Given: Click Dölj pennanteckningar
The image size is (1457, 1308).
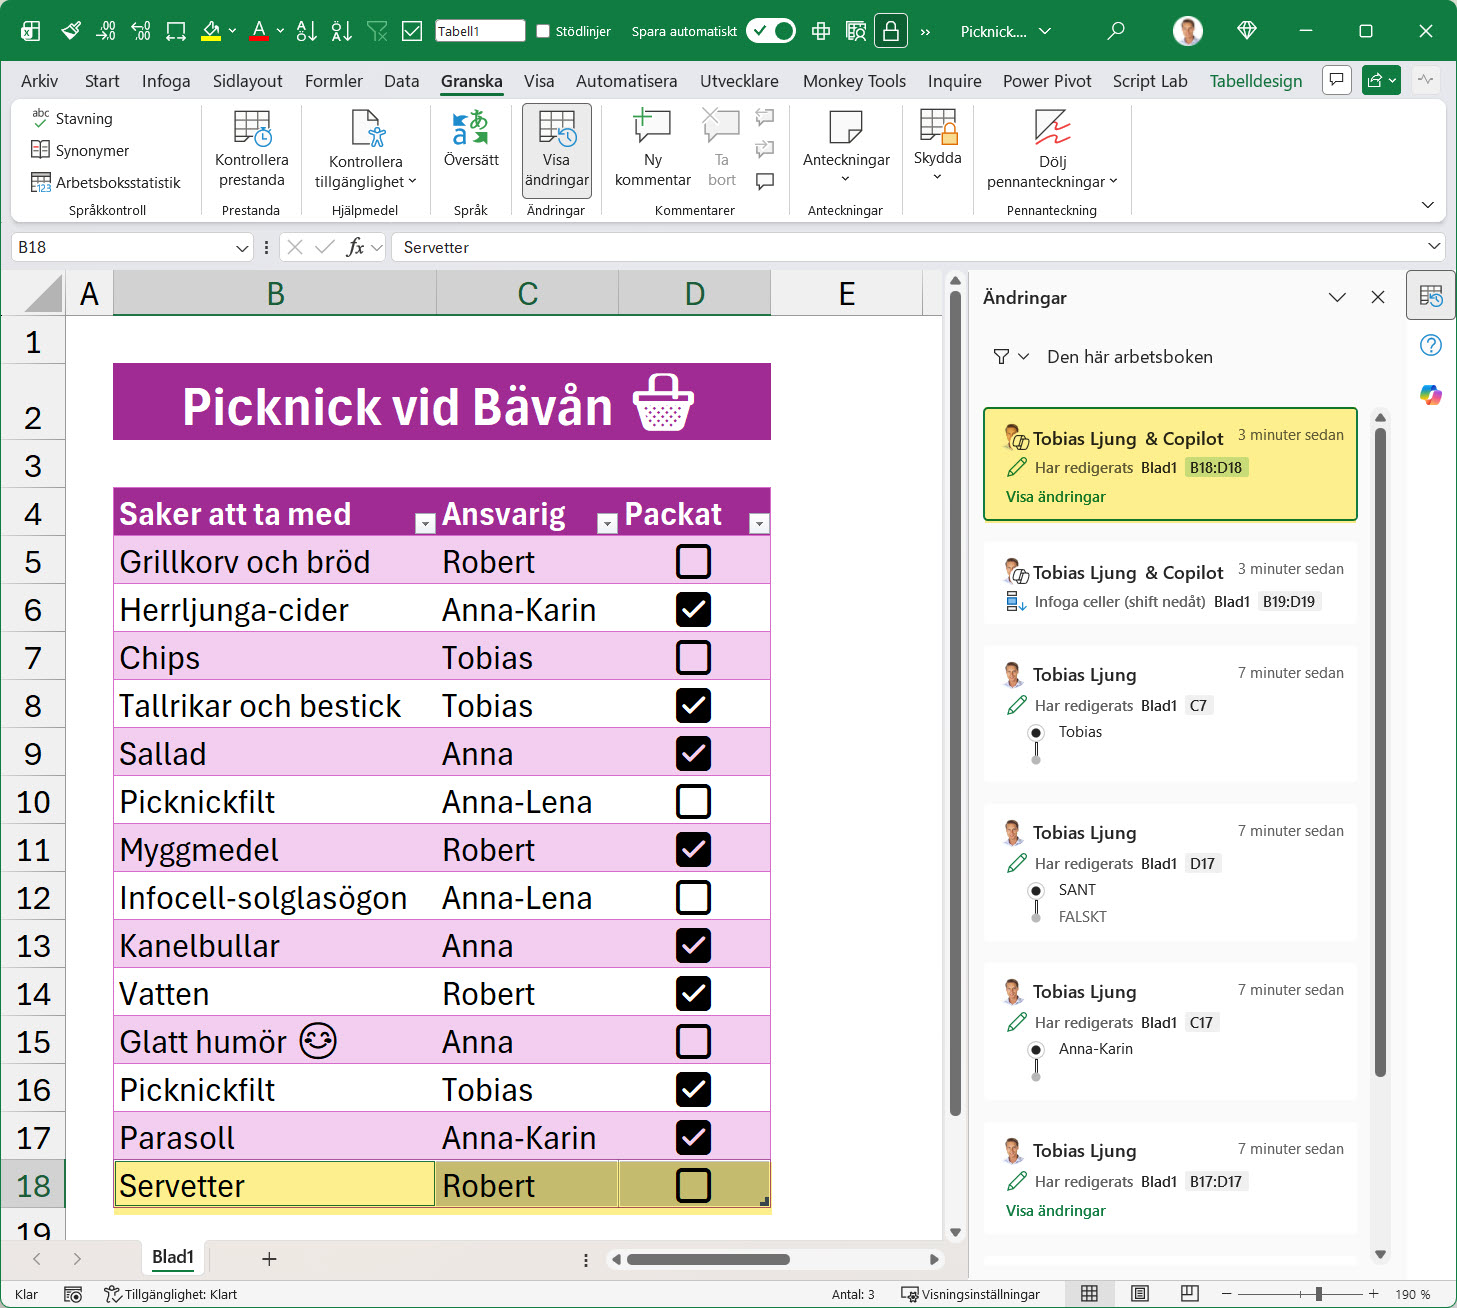Looking at the screenshot, I should (x=1052, y=148).
